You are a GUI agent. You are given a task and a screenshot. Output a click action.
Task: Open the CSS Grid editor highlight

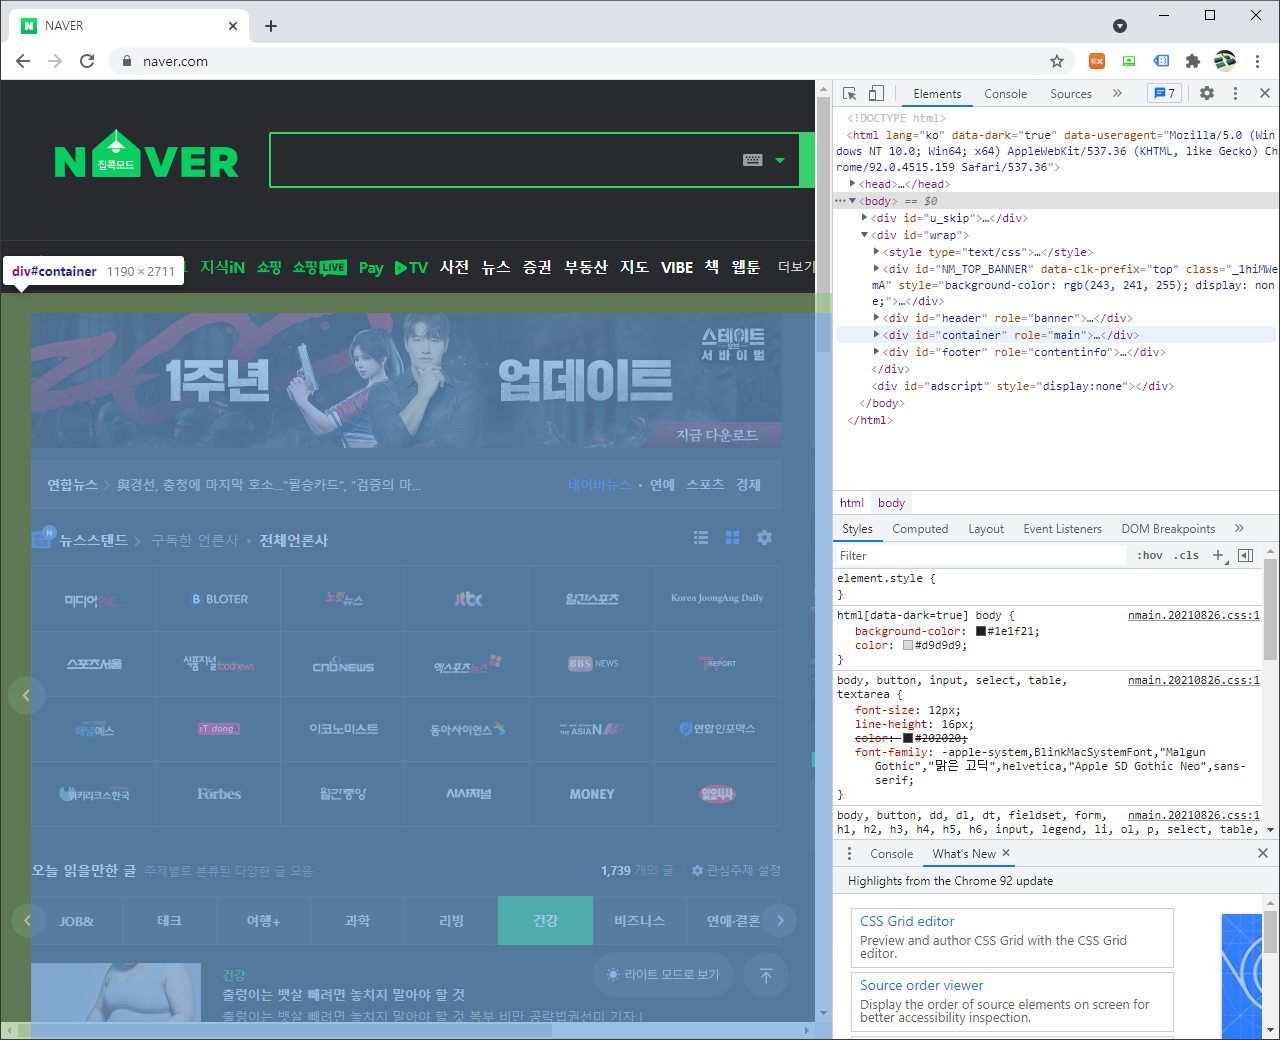1011,937
